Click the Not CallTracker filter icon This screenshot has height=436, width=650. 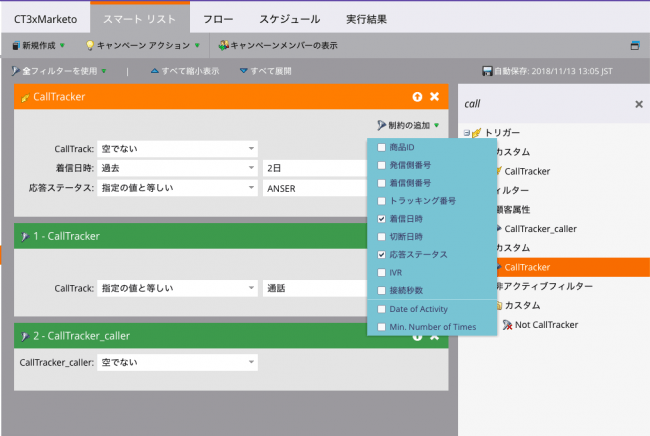[x=507, y=325]
